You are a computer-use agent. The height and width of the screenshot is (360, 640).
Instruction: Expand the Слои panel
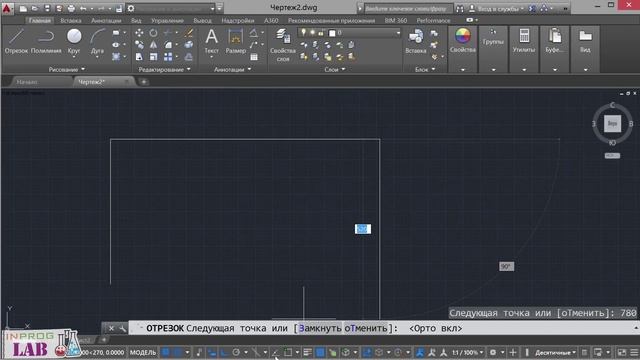[335, 69]
